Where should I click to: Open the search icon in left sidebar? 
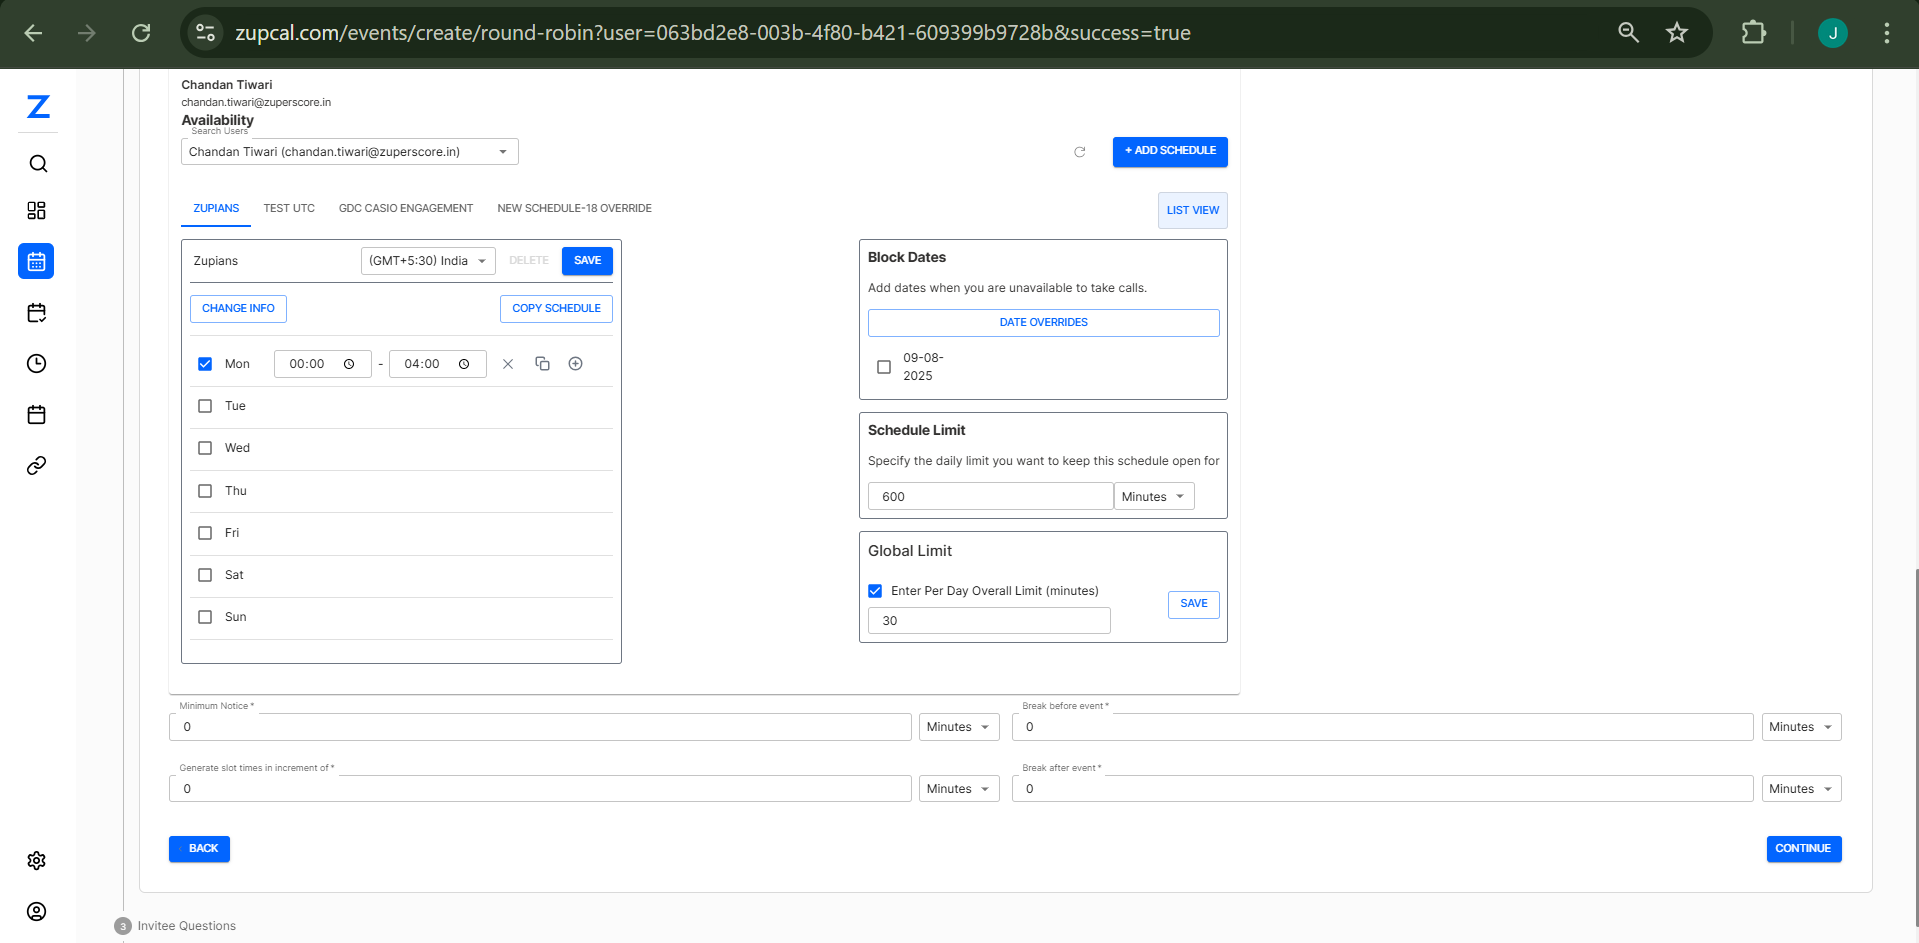point(37,164)
